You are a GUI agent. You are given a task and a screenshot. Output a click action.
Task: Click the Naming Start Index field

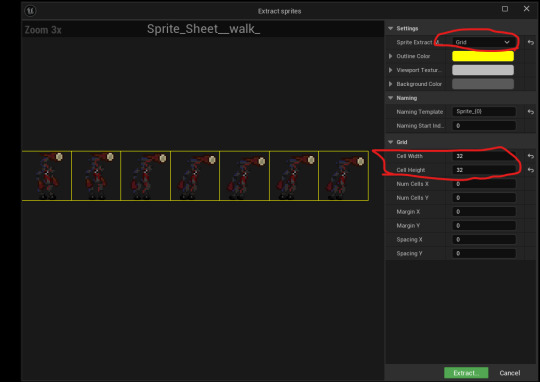click(x=484, y=126)
